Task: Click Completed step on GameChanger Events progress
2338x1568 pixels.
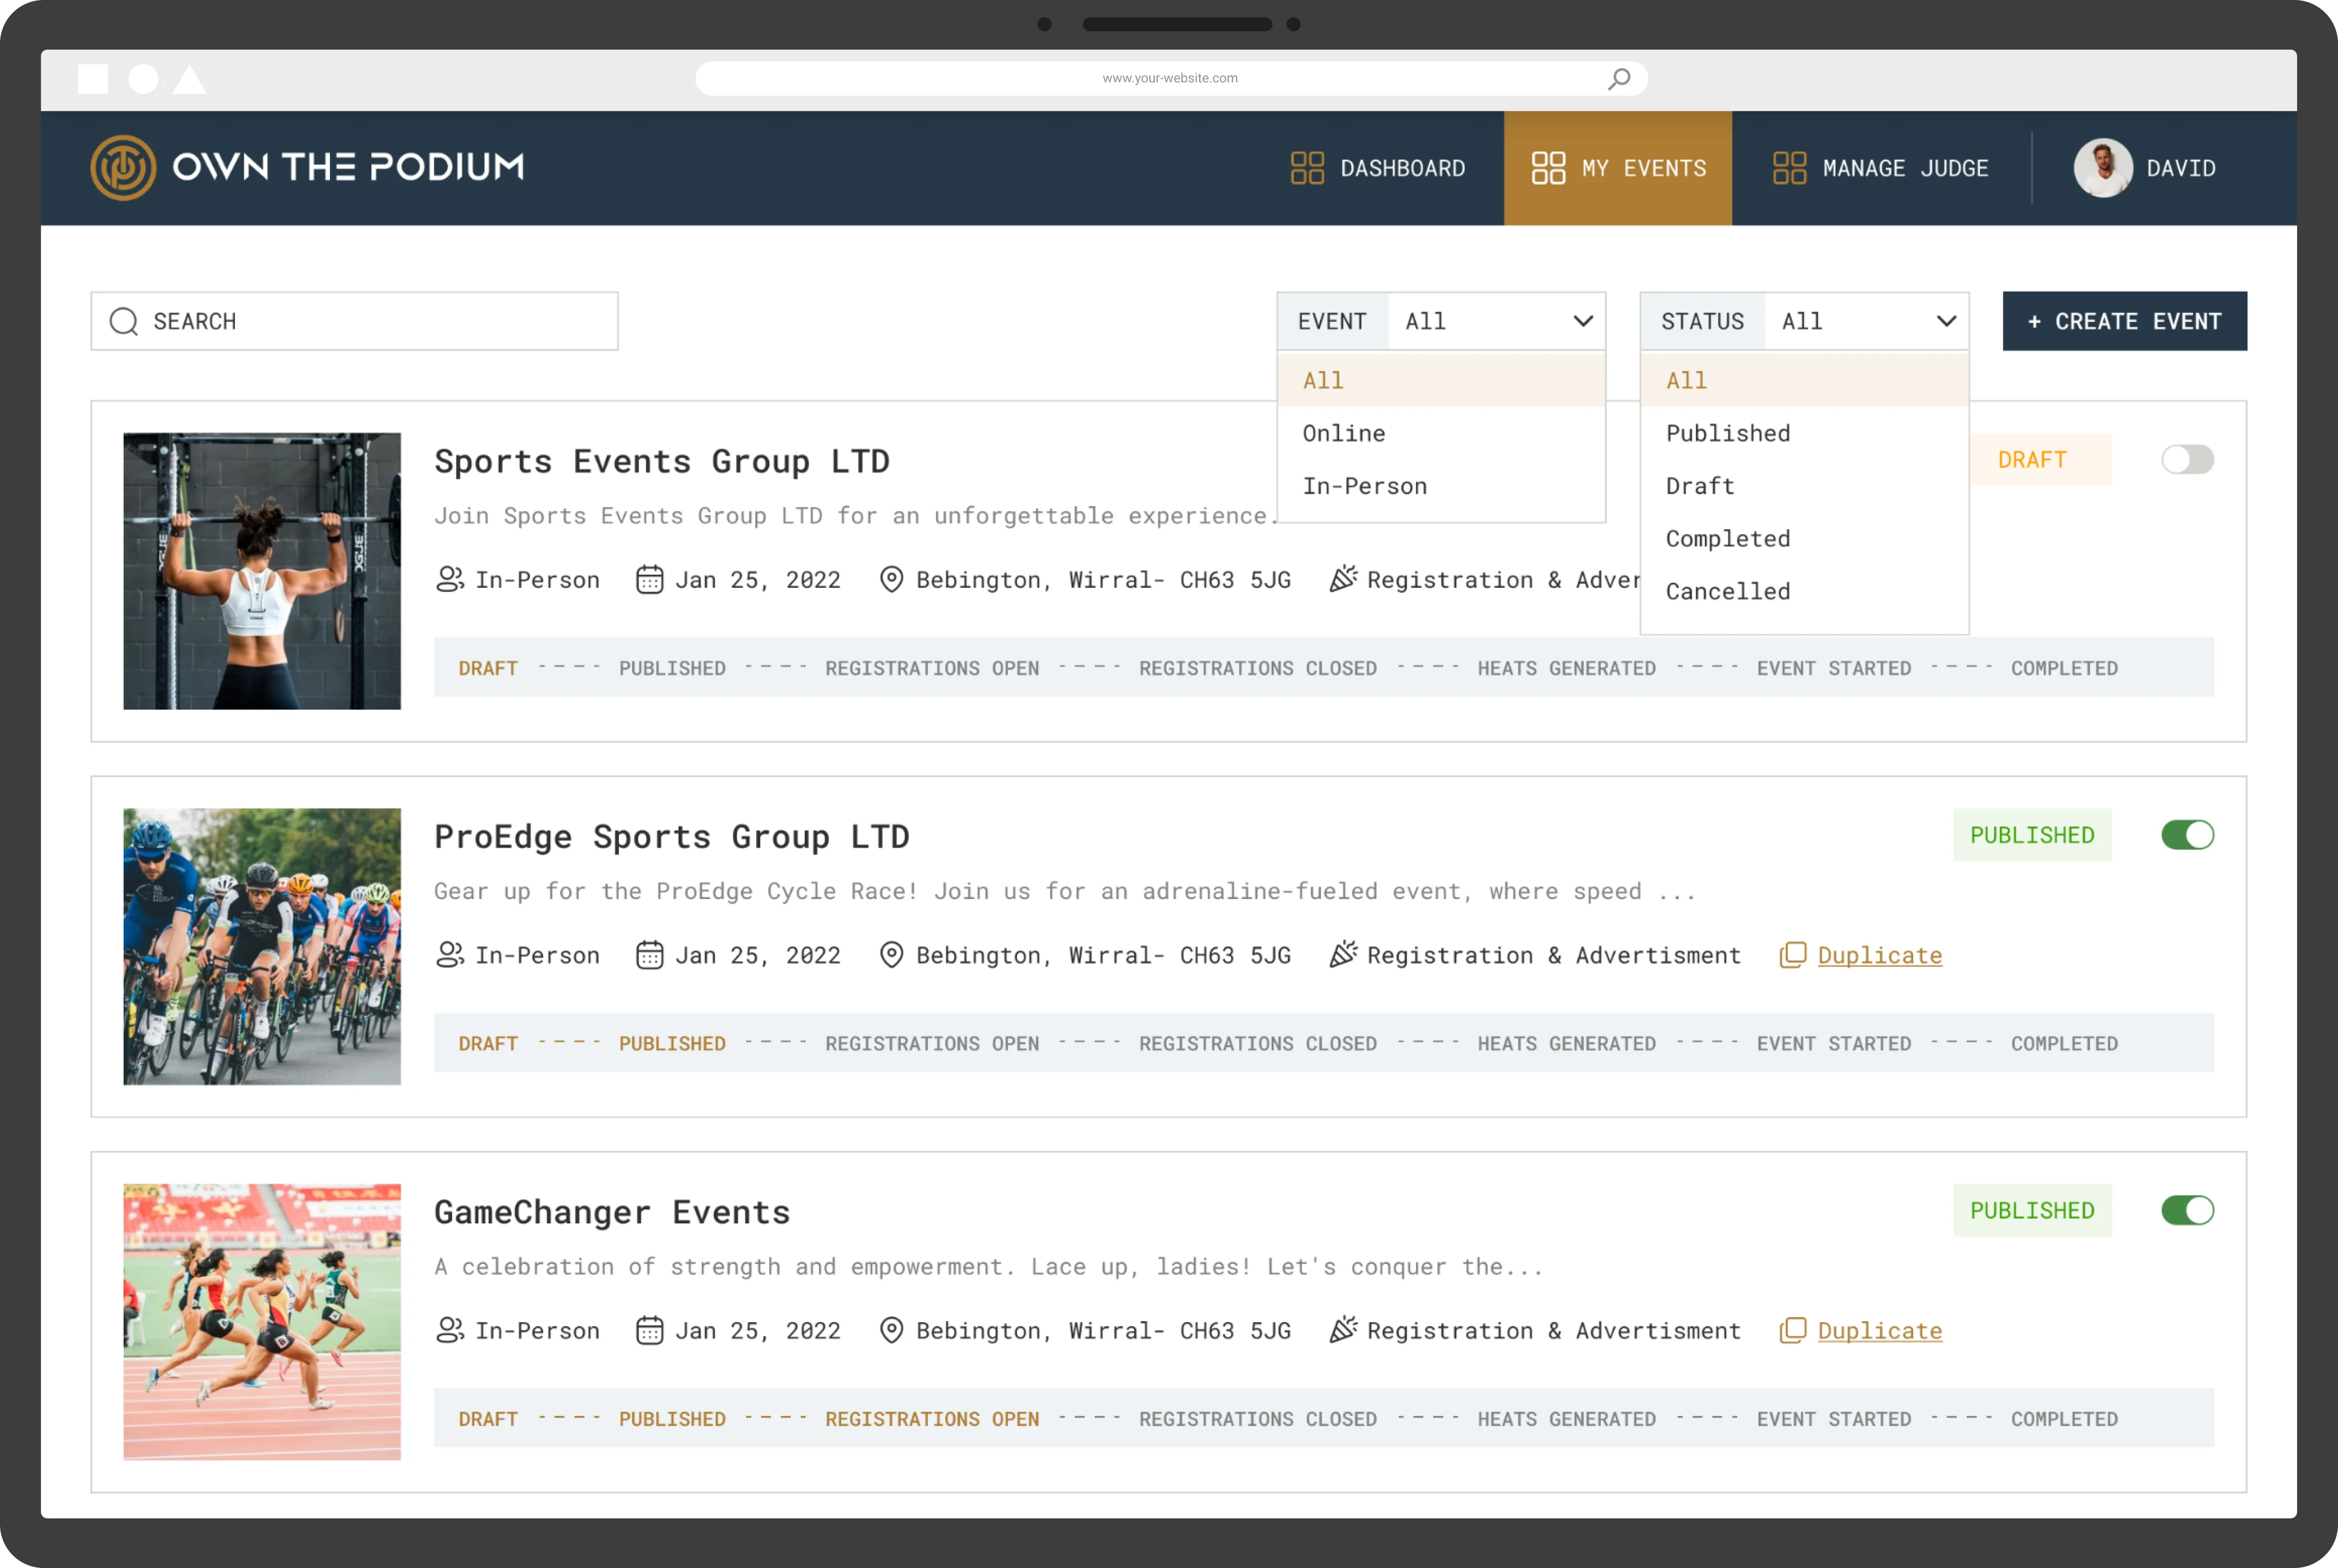Action: coord(2064,1419)
